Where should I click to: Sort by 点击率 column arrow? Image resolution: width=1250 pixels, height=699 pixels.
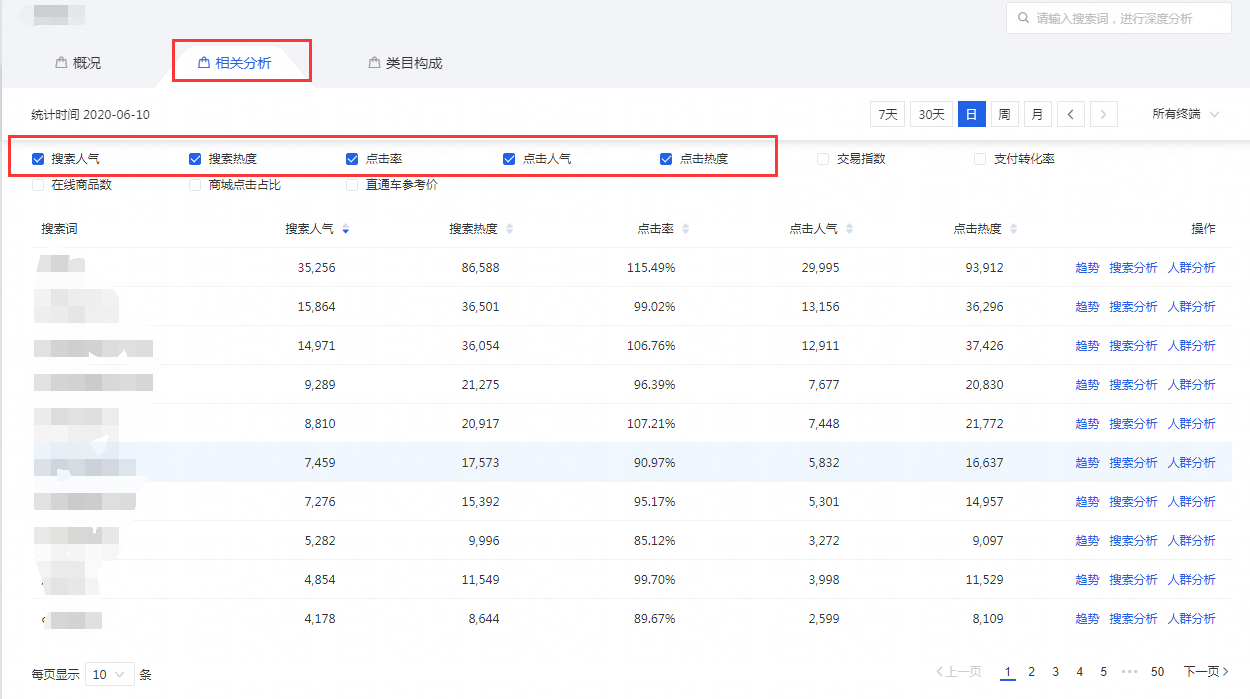[x=685, y=229]
